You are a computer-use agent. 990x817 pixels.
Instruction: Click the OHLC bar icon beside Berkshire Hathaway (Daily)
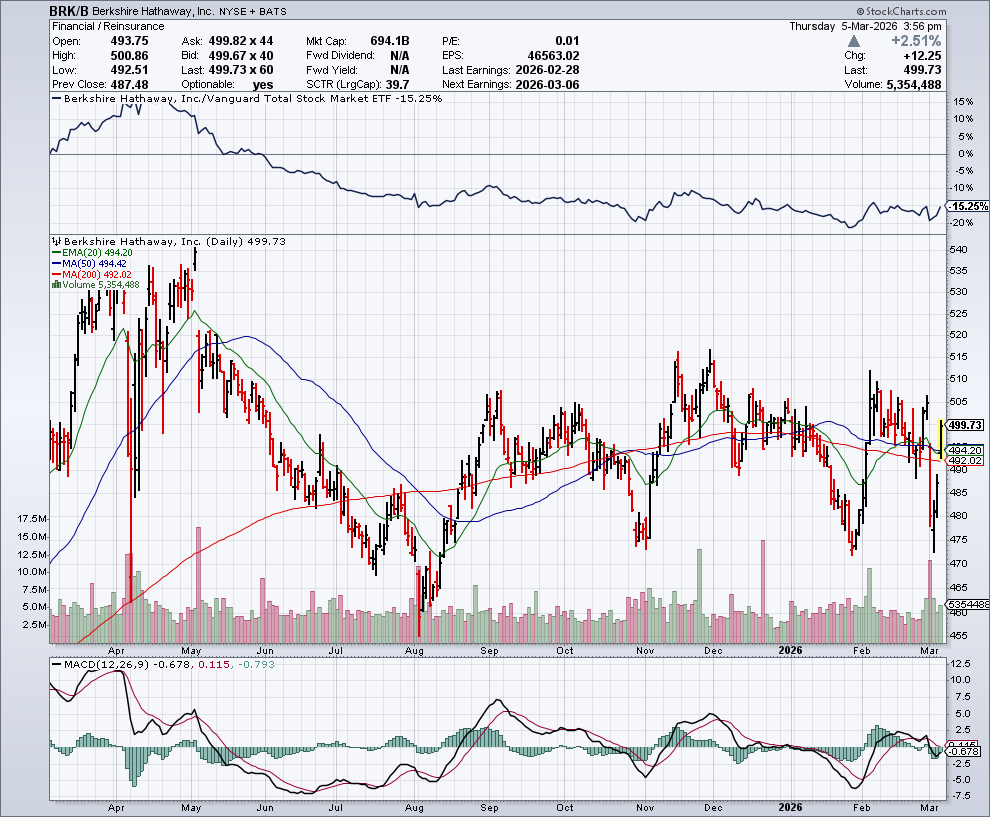pyautogui.click(x=56, y=242)
